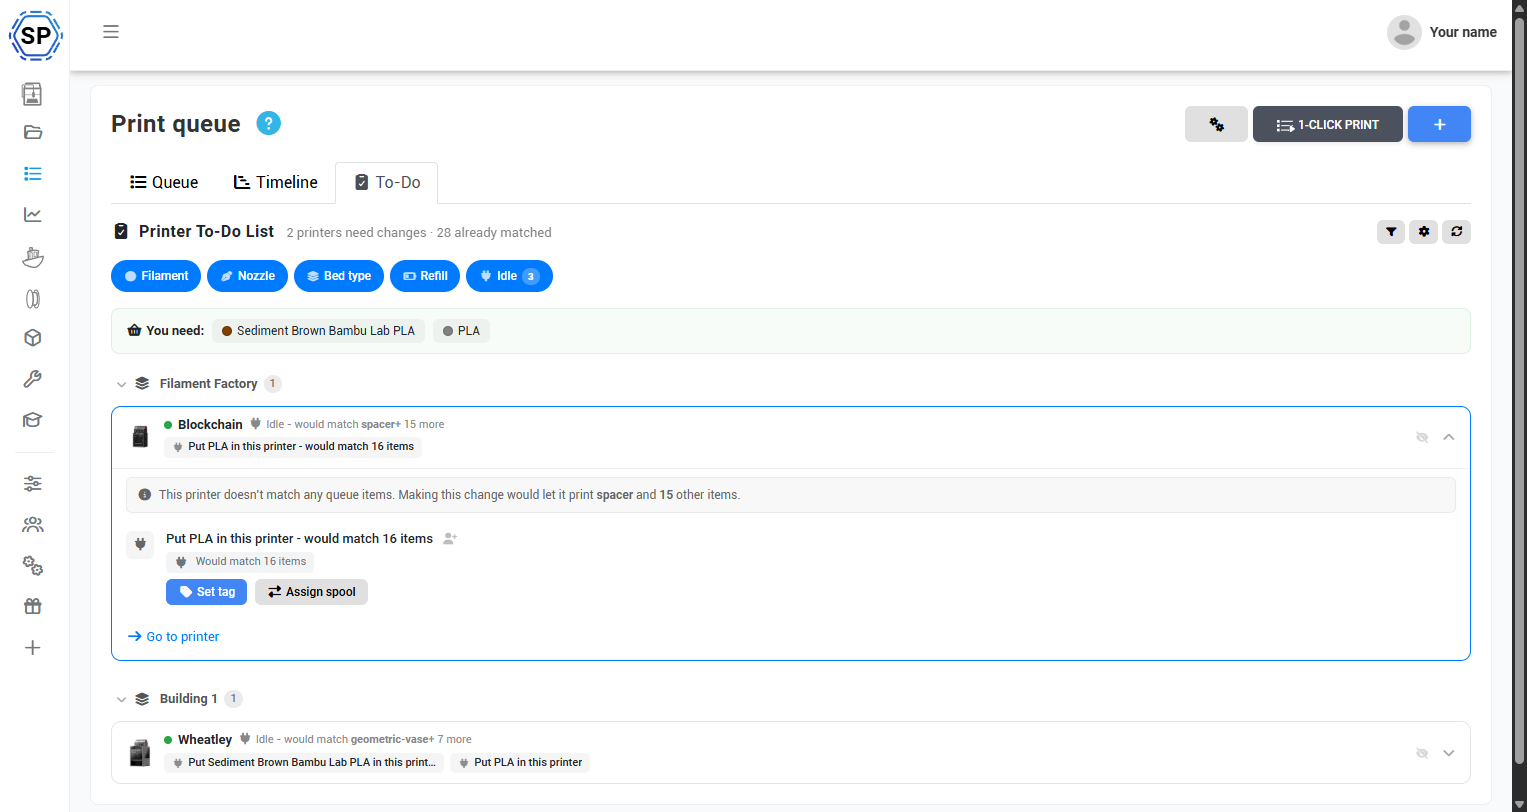Open the filament spools sidebar icon
This screenshot has height=812, width=1527.
pos(32,298)
